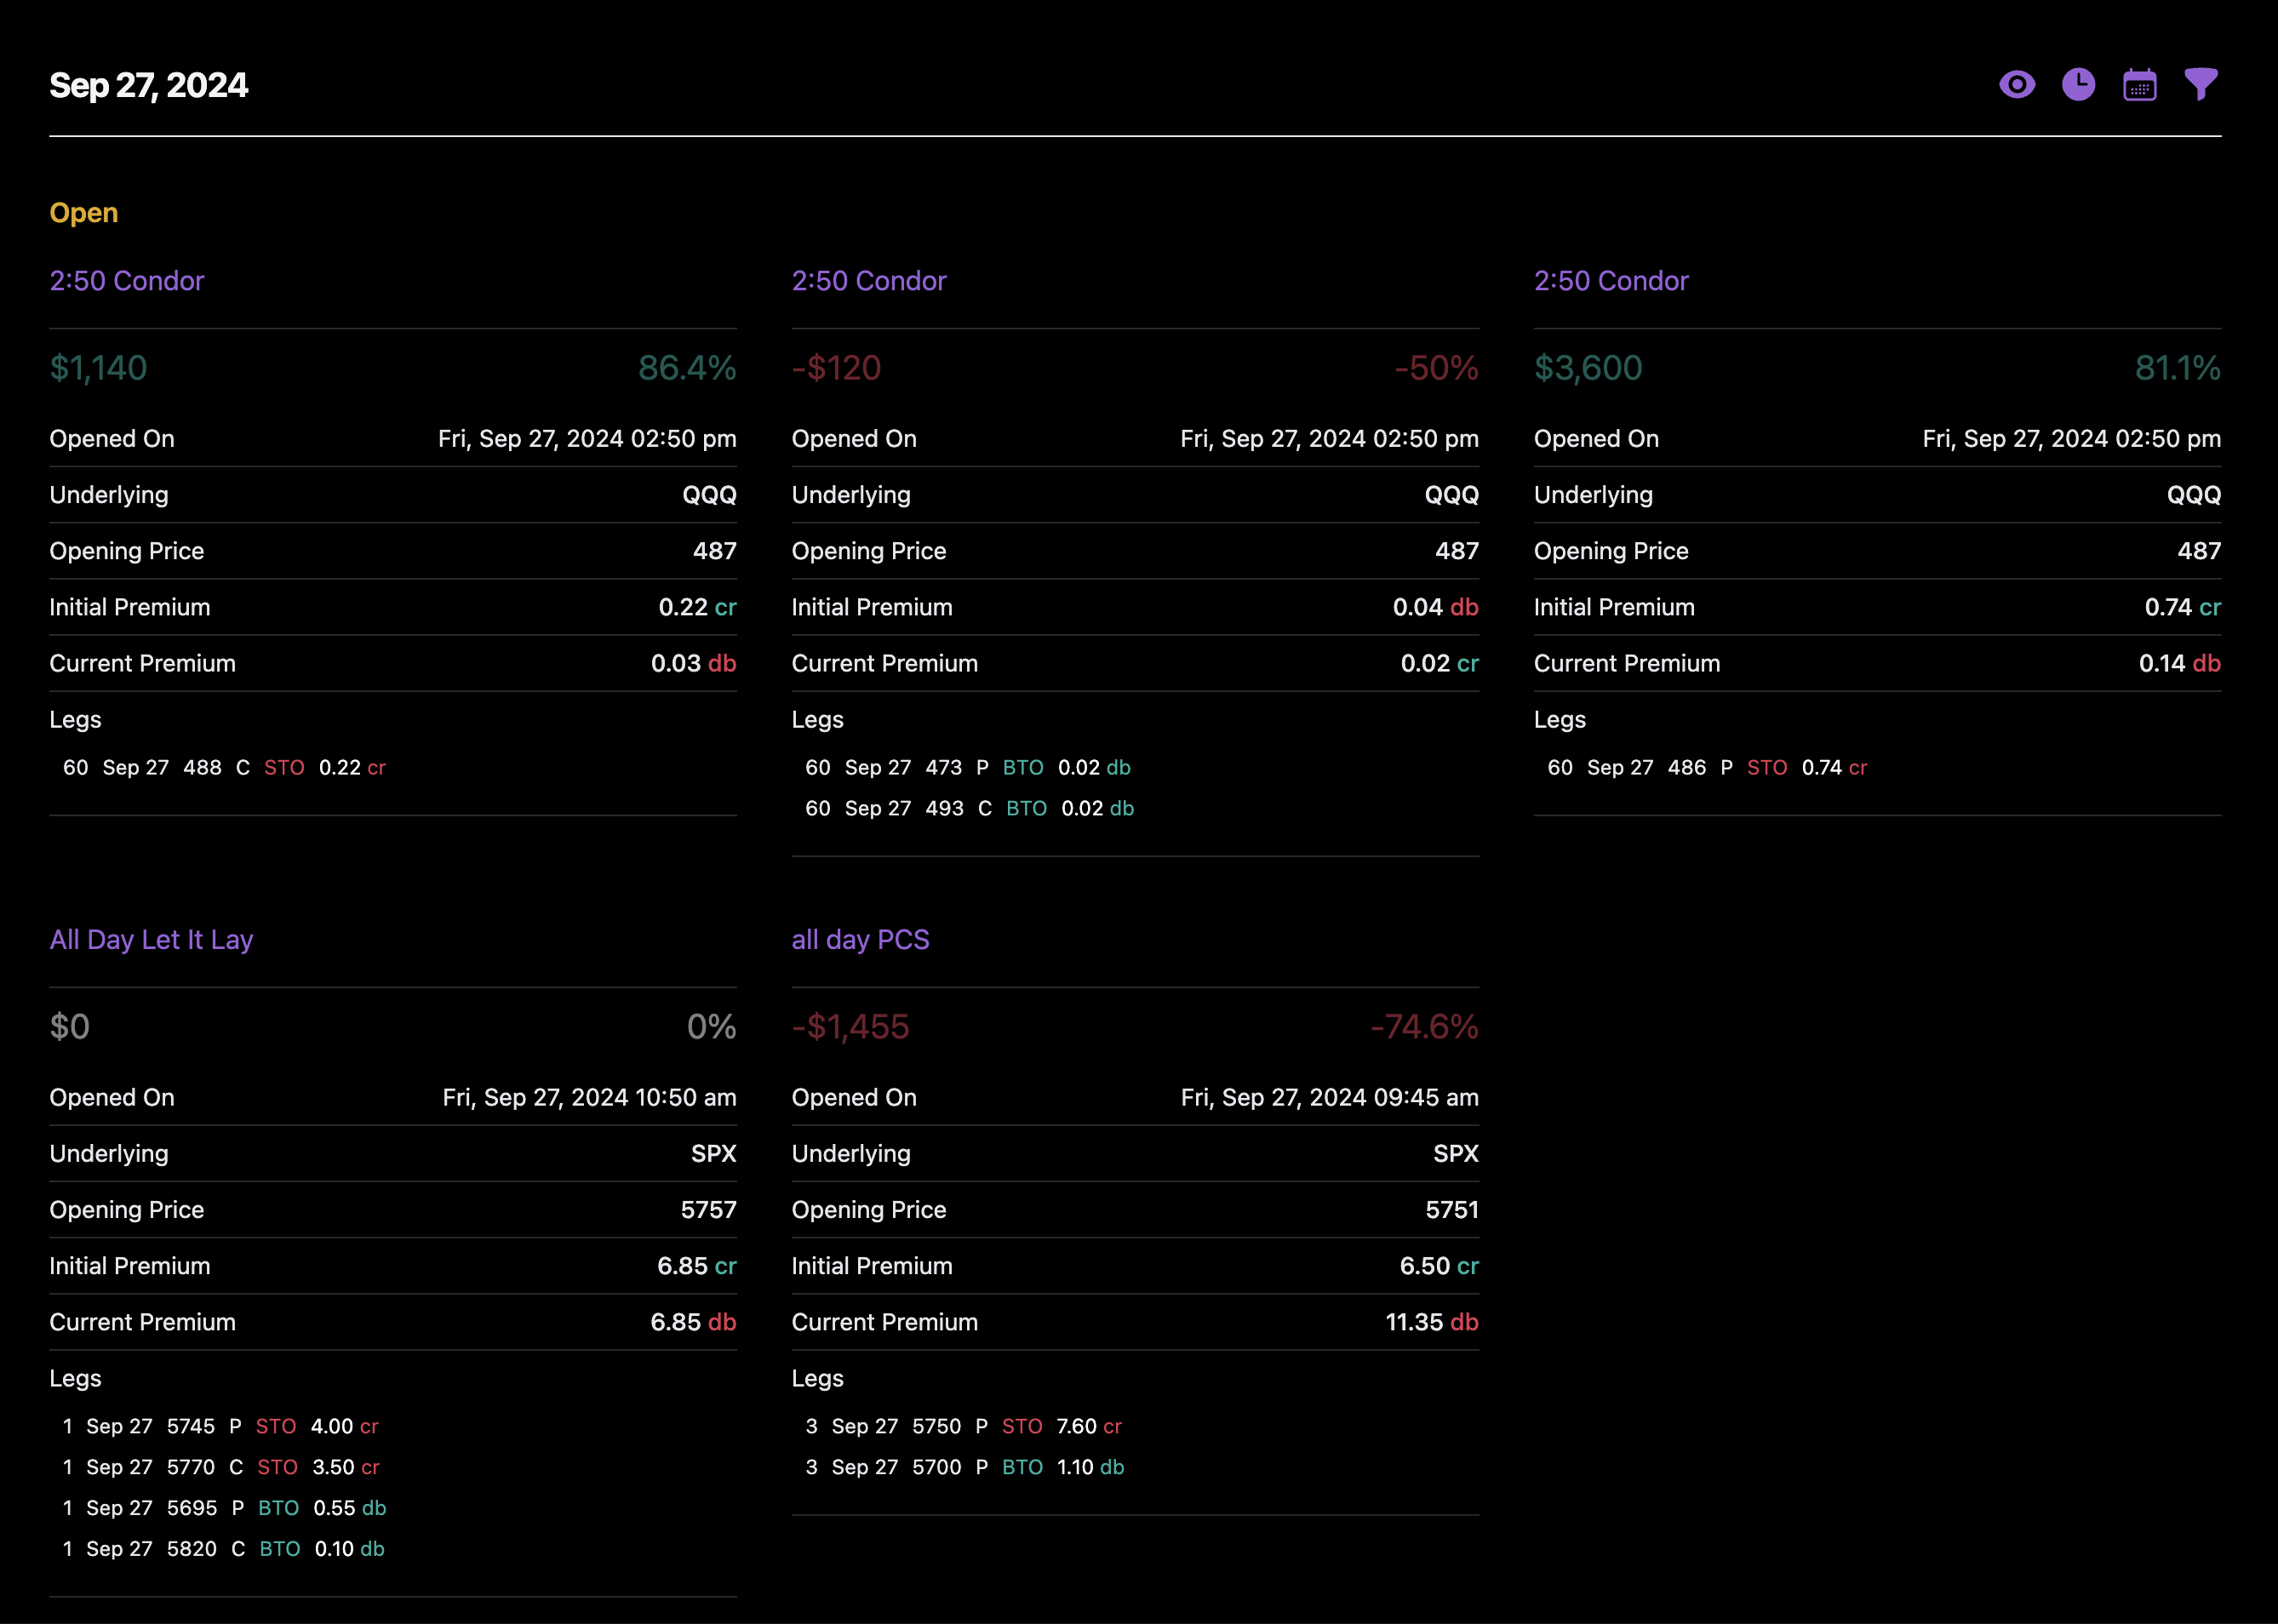Click the 486 P STO leg row
Image resolution: width=2278 pixels, height=1624 pixels.
(x=1707, y=768)
